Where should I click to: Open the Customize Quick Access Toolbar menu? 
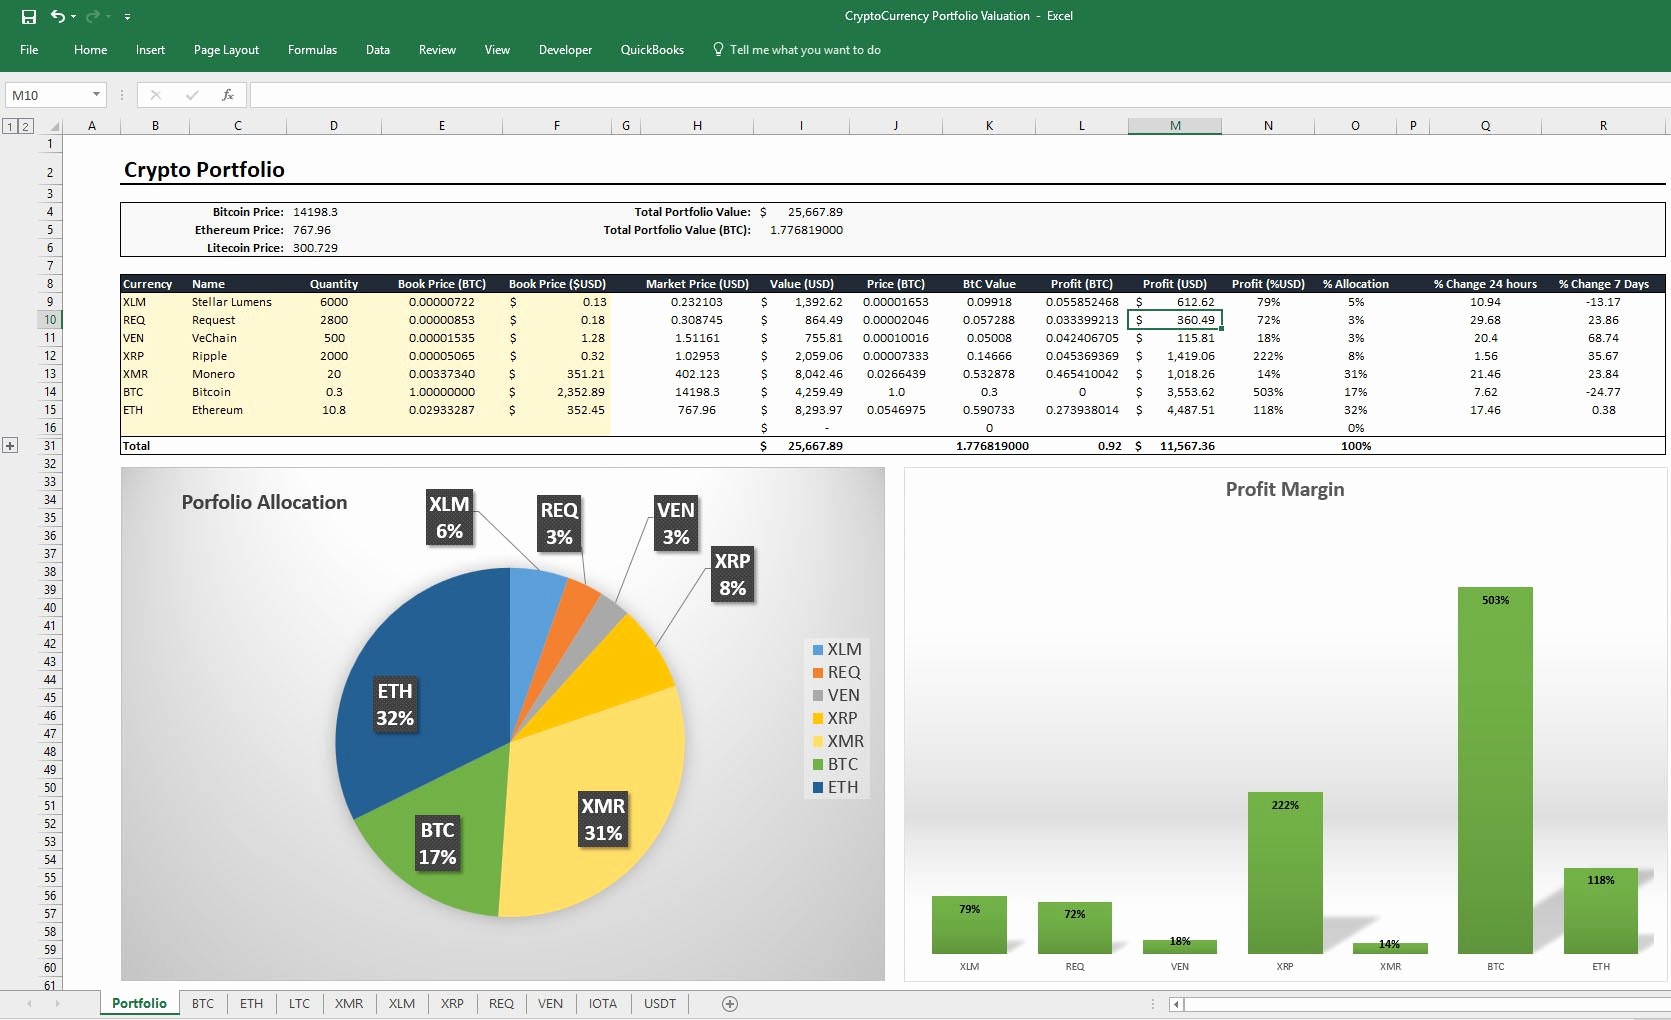point(128,16)
